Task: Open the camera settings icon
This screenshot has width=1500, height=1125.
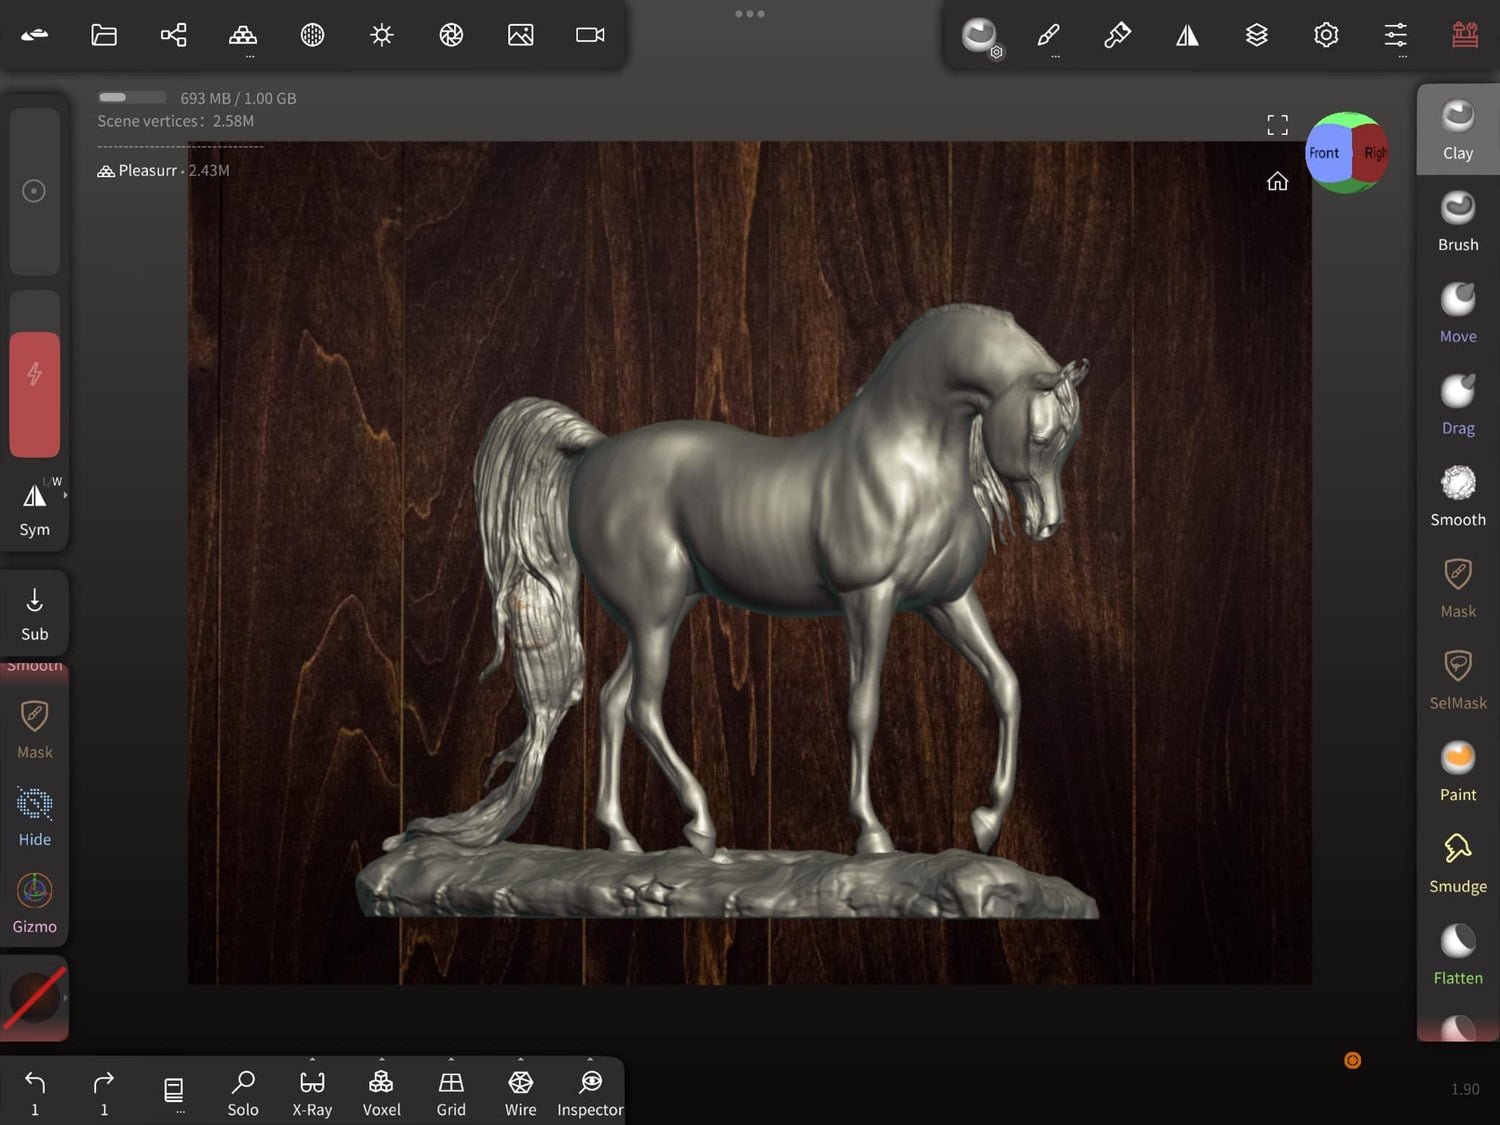Action: tap(589, 34)
